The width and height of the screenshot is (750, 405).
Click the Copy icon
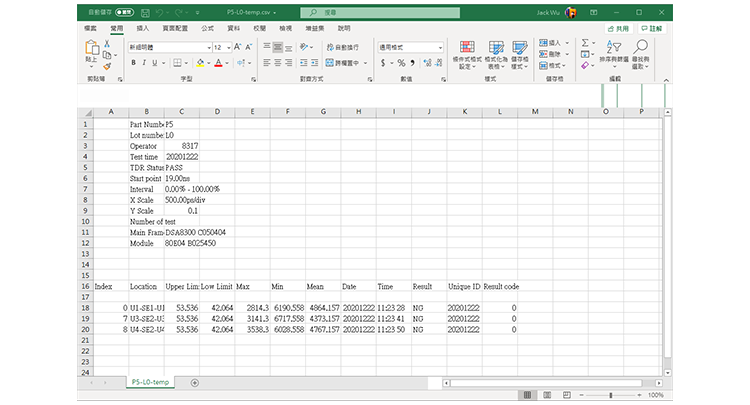(x=107, y=55)
